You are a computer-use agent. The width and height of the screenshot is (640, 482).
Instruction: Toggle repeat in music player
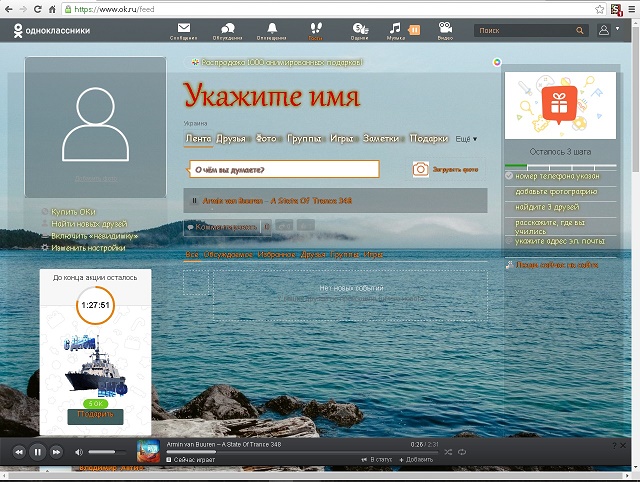tap(462, 452)
